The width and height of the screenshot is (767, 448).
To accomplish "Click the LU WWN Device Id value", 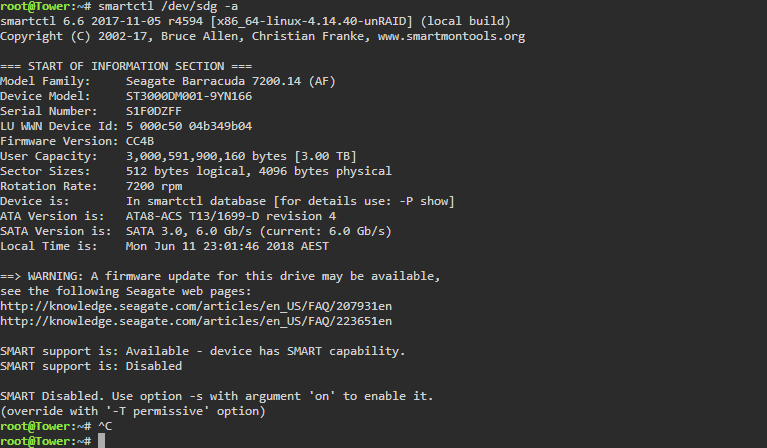I will (x=189, y=126).
